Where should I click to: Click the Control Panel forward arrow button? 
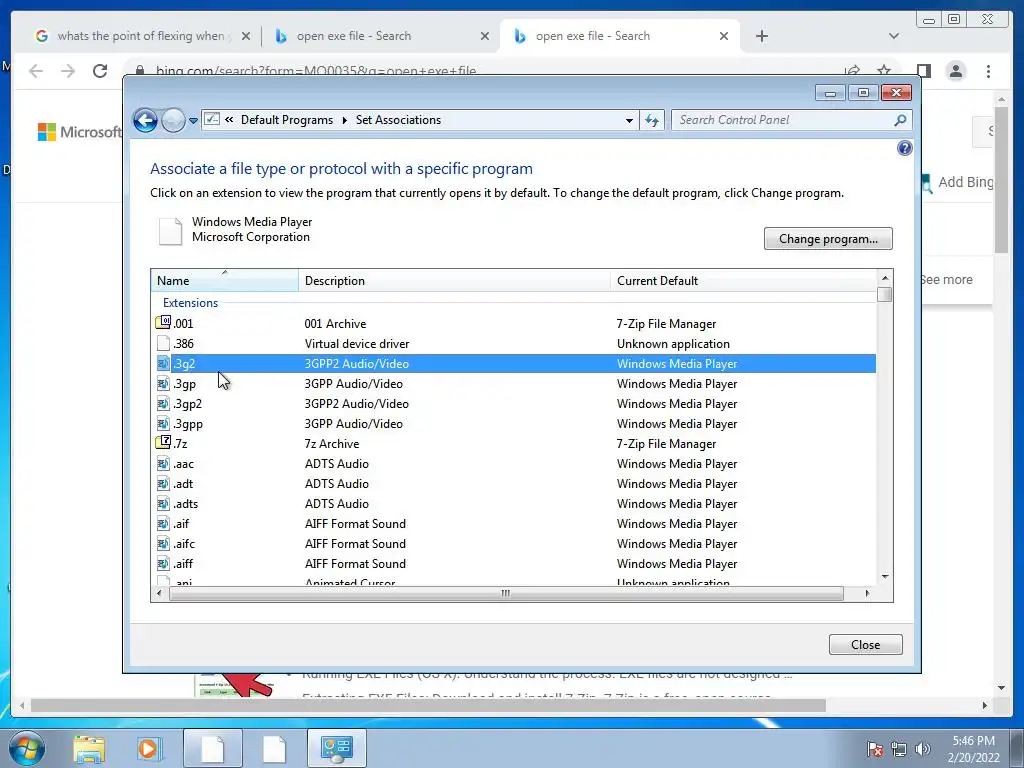pos(173,120)
